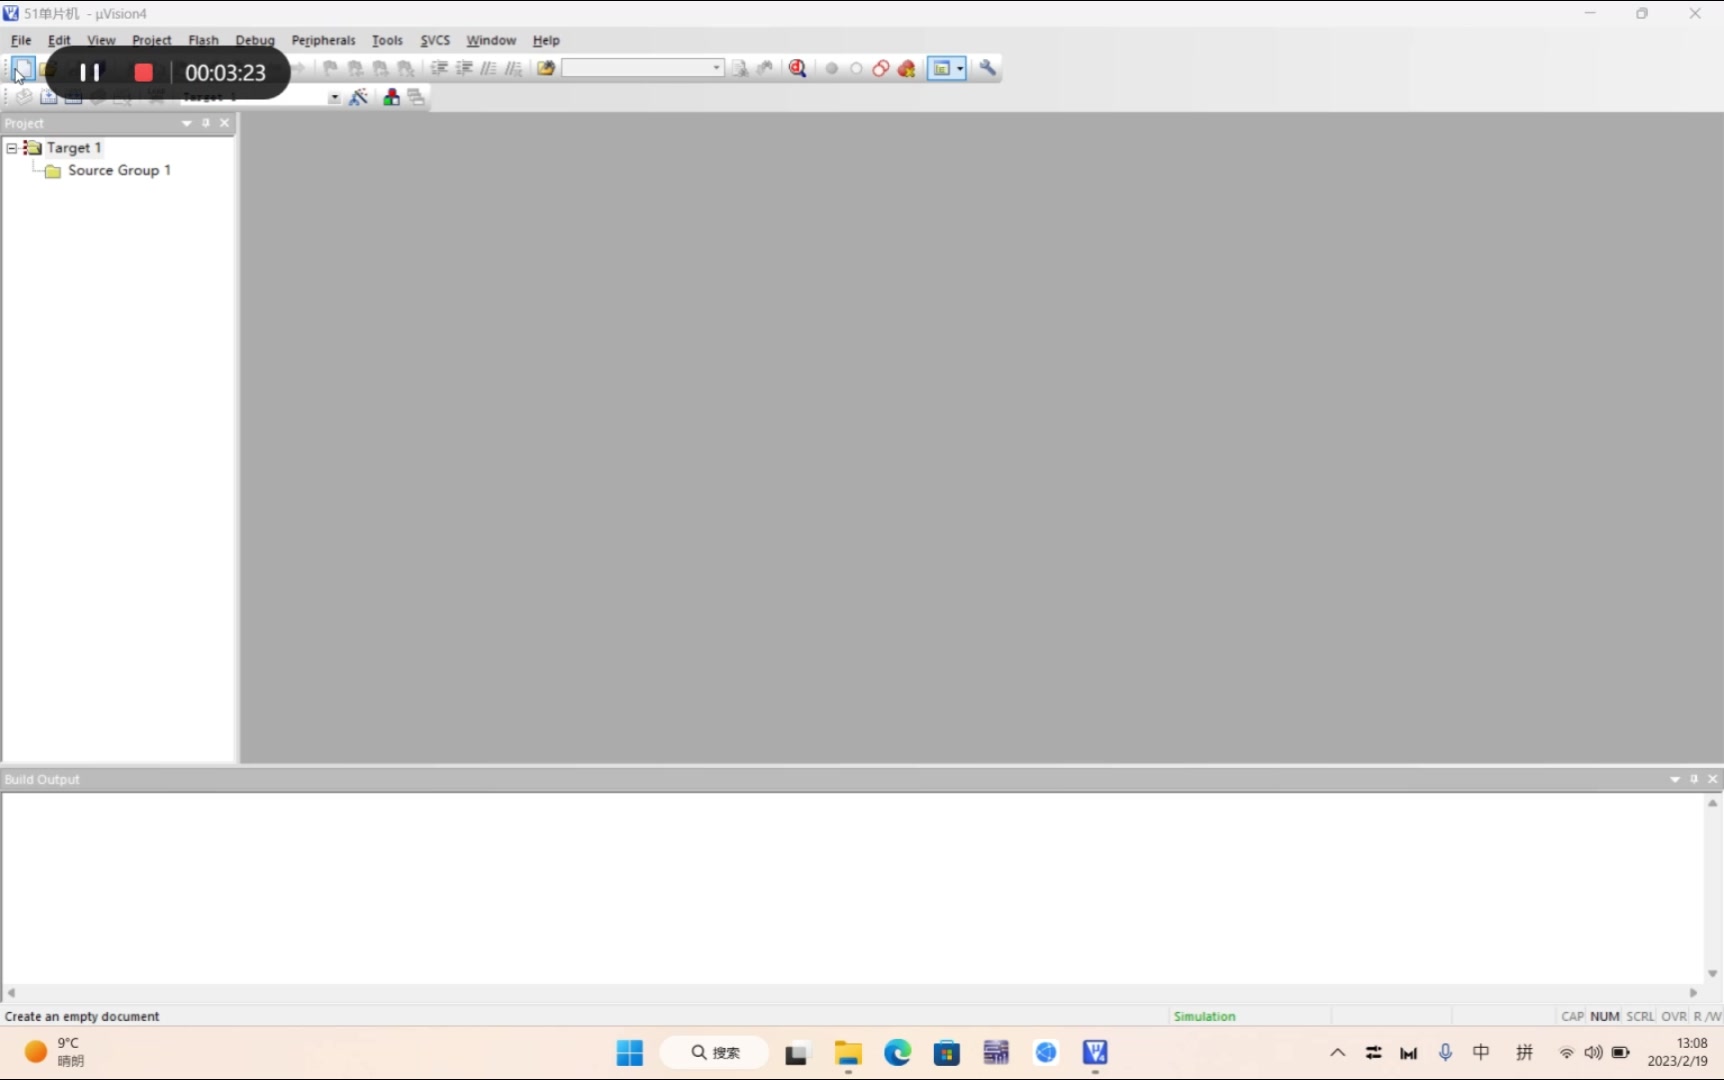Viewport: 1724px width, 1080px height.
Task: Open the Build Output position dropdown
Action: [1675, 779]
